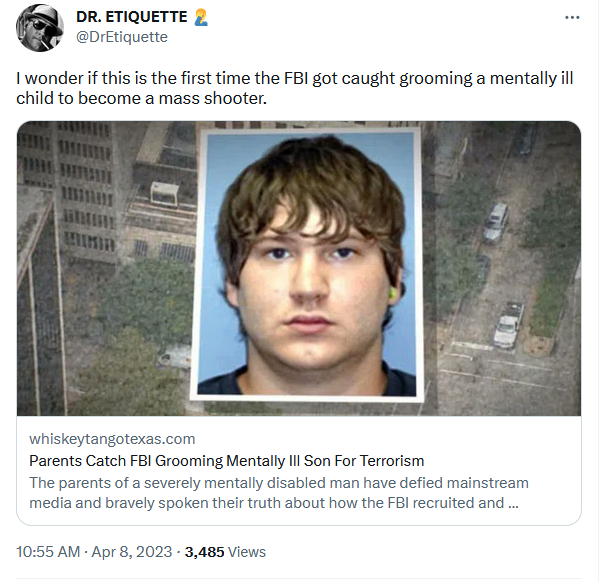Click the 'Views' label after the count
600x582 pixels.
pyautogui.click(x=247, y=552)
